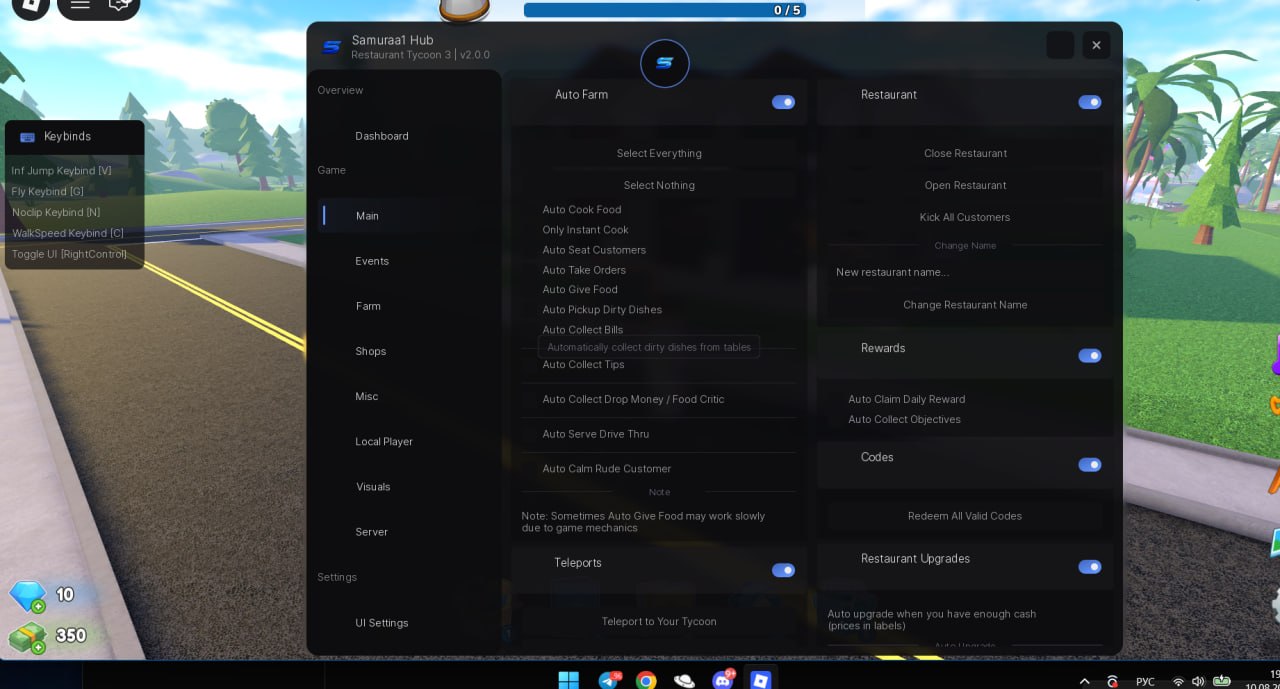
Task: Switch to the Events sidebar tab
Action: [x=370, y=261]
